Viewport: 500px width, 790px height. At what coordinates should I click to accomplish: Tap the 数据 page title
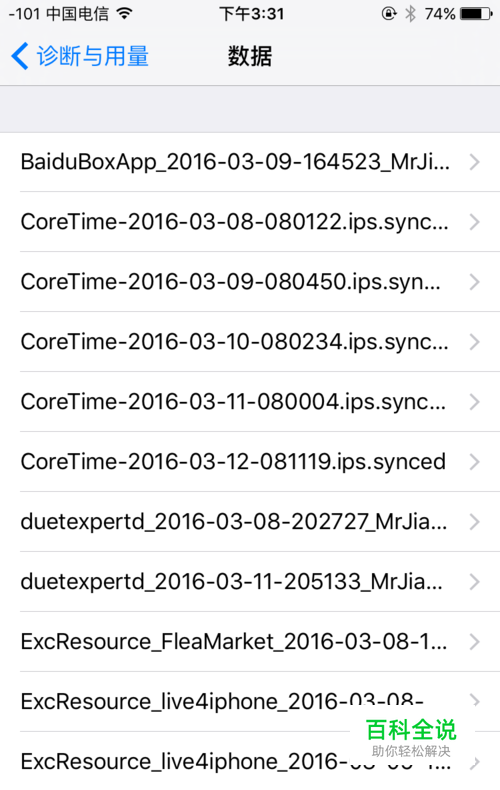[x=250, y=56]
